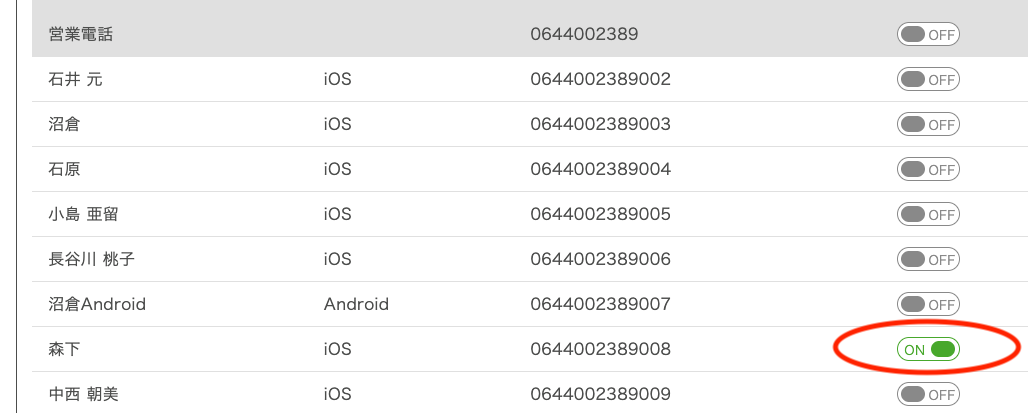Click the Android device type label
This screenshot has width=1028, height=413.
pyautogui.click(x=356, y=304)
